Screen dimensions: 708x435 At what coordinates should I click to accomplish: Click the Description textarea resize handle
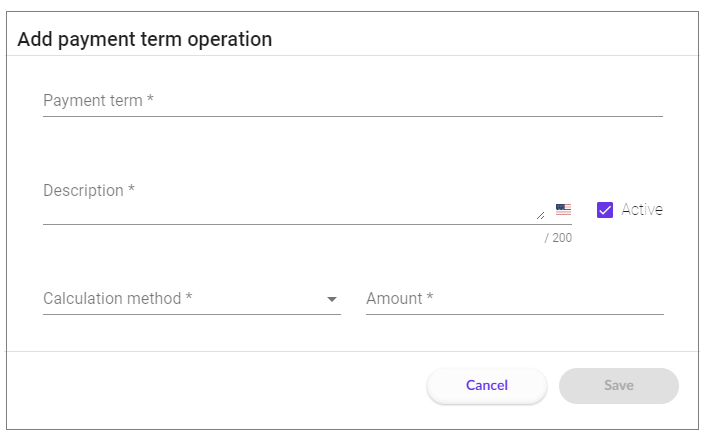tap(540, 214)
